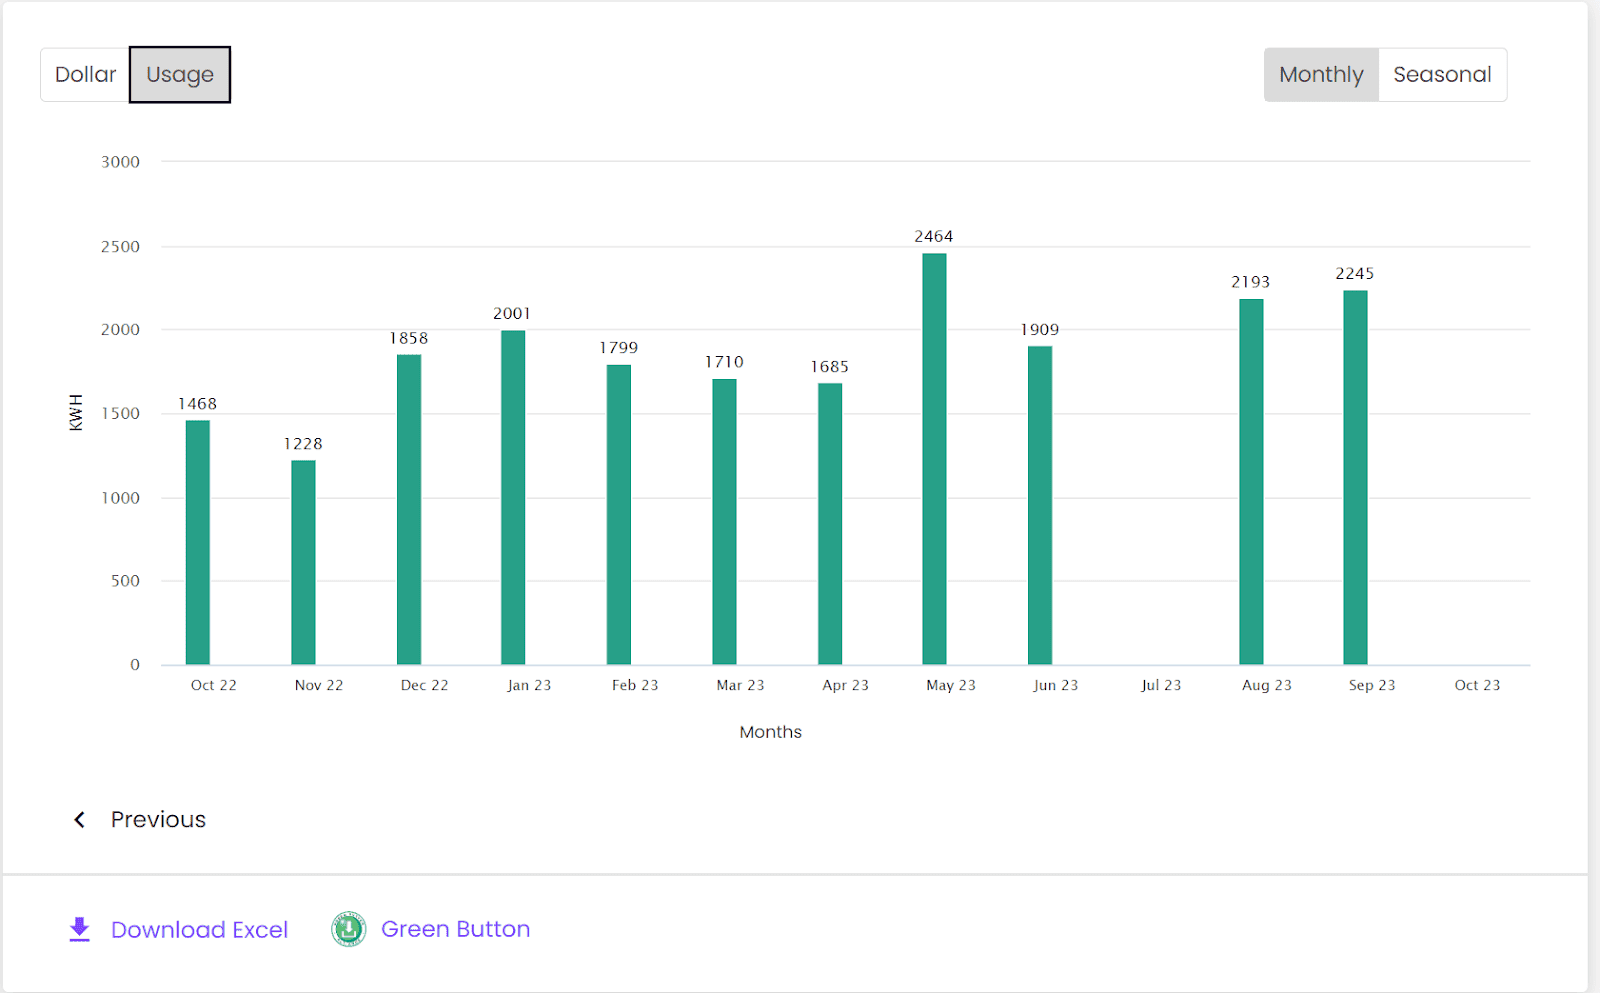
Task: Click the Oct 22 usage bar
Action: click(x=198, y=542)
